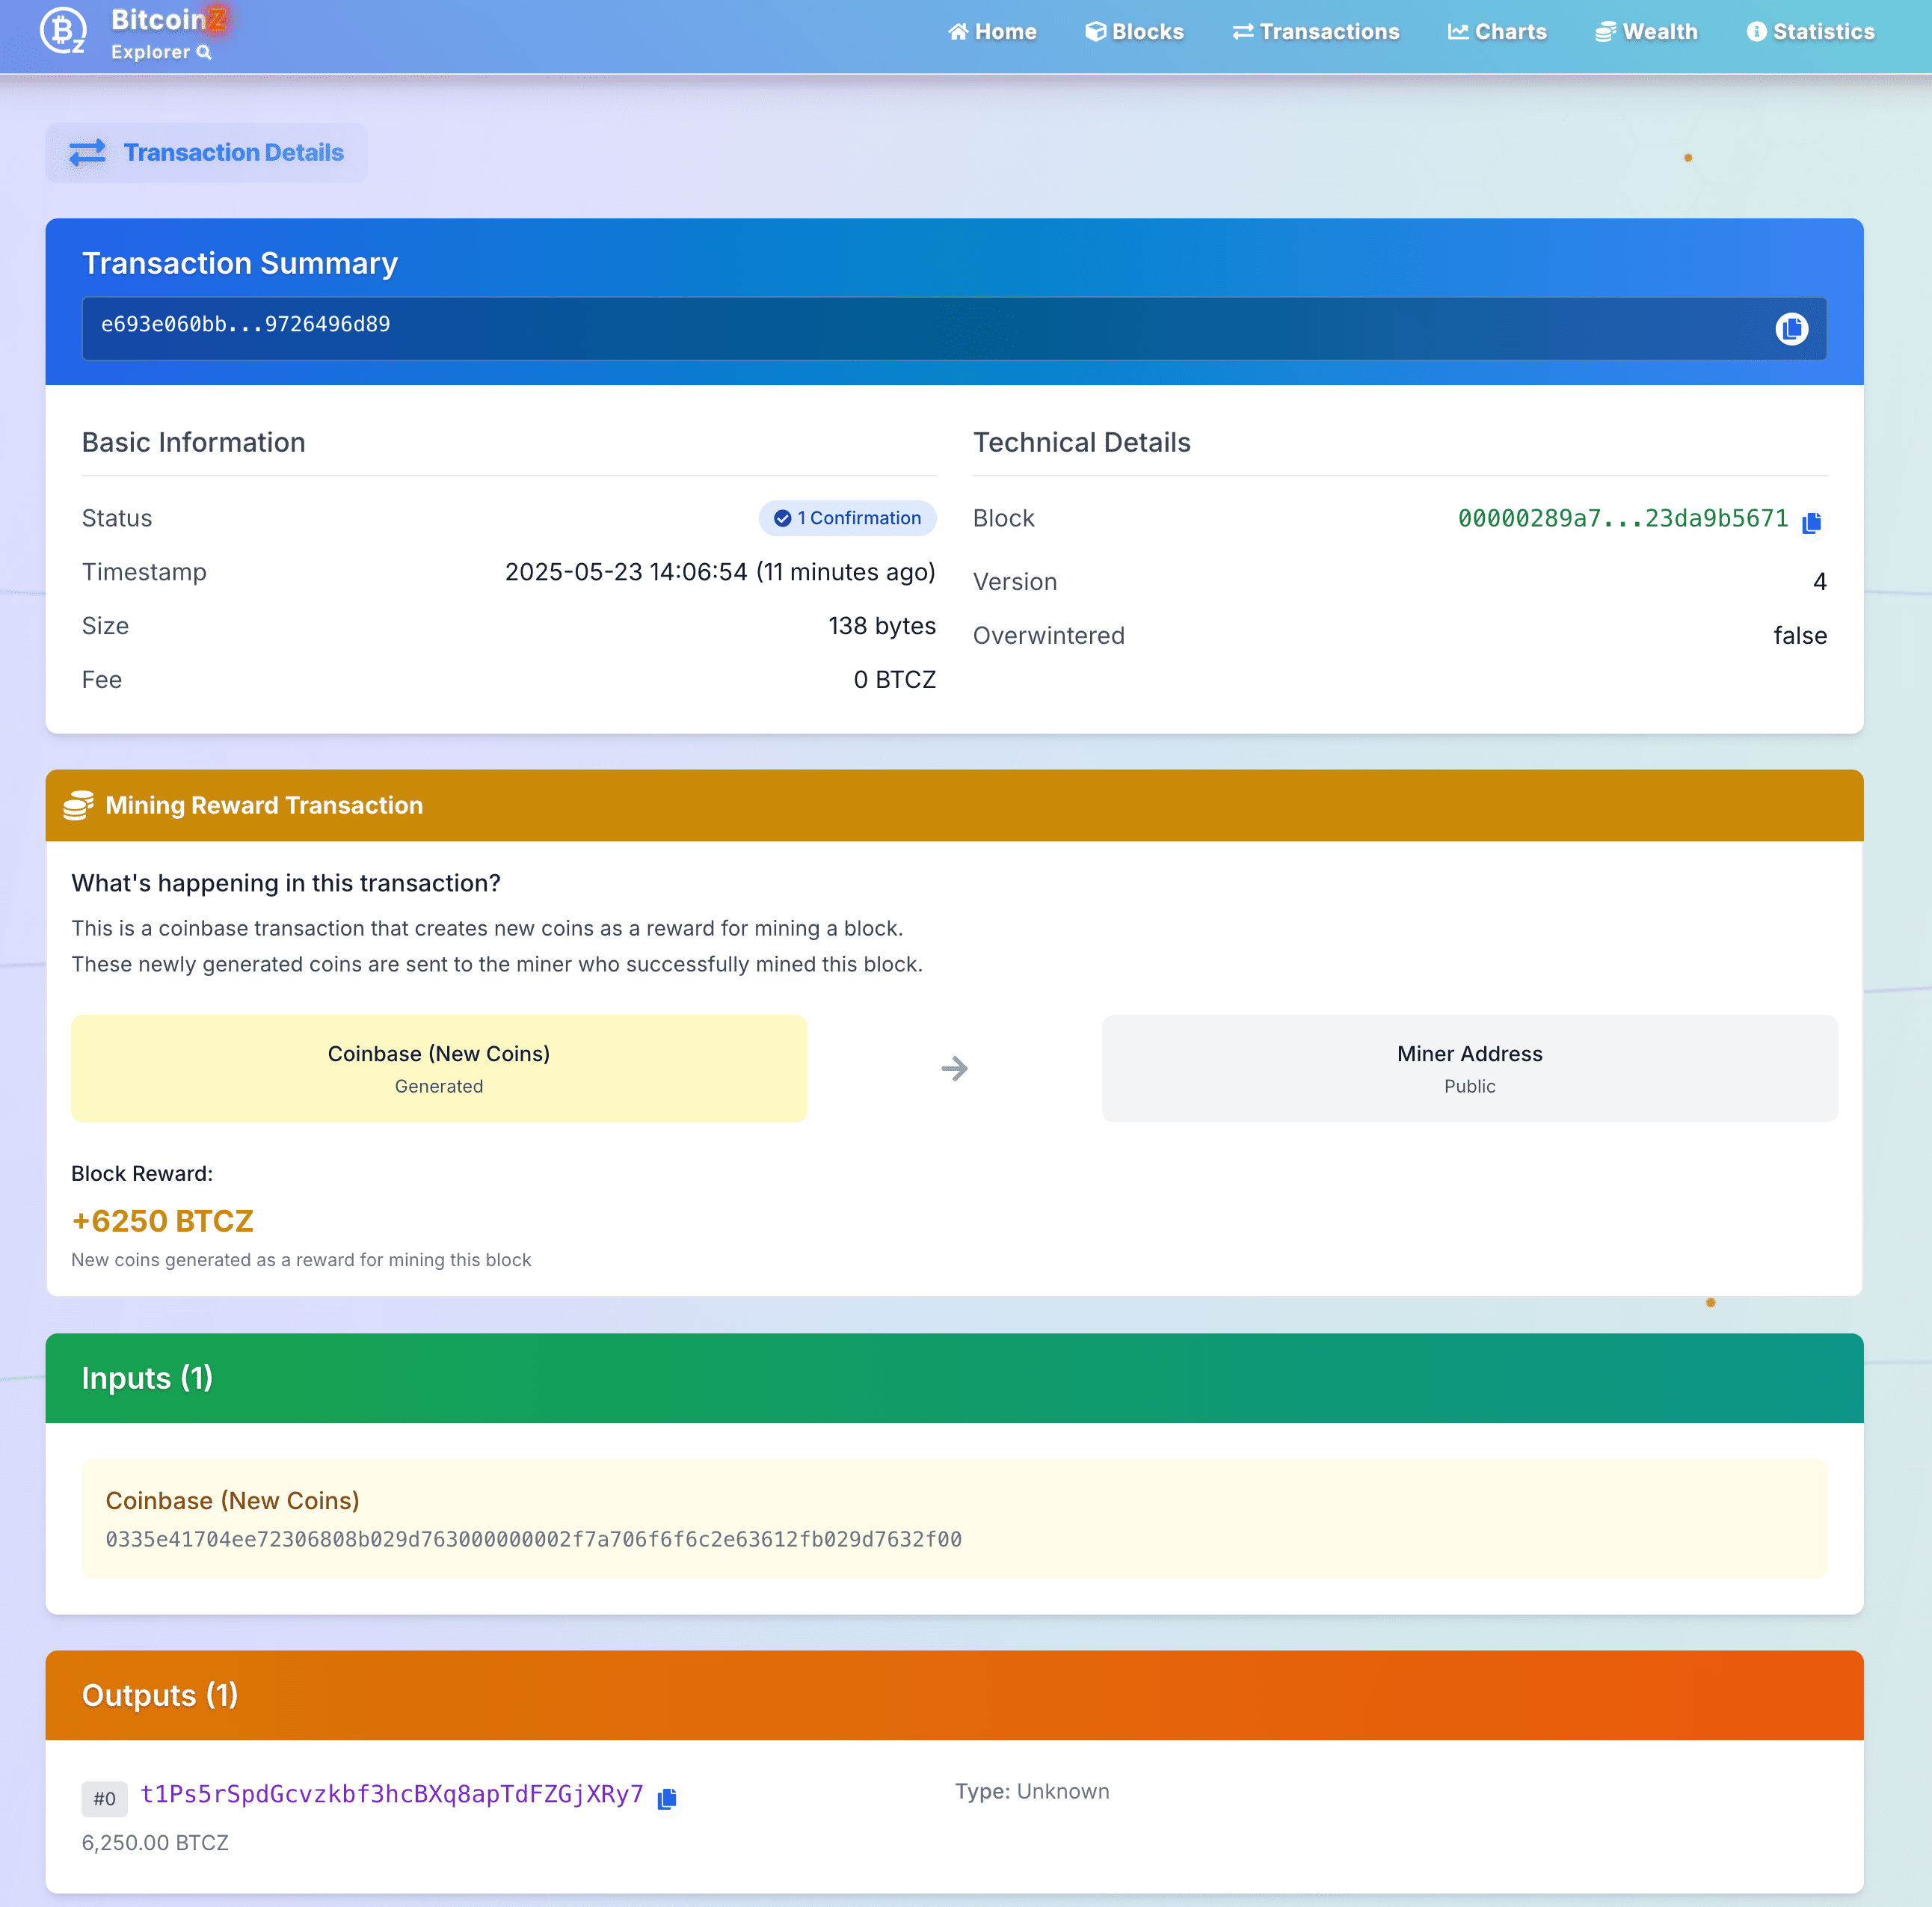Click the Version value 4
Image resolution: width=1932 pixels, height=1907 pixels.
click(x=1820, y=582)
